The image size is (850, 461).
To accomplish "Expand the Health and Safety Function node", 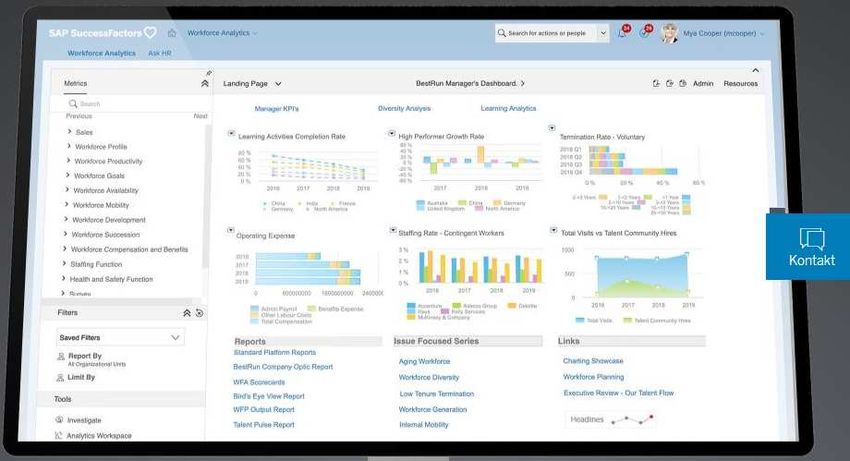I will 64,279.
